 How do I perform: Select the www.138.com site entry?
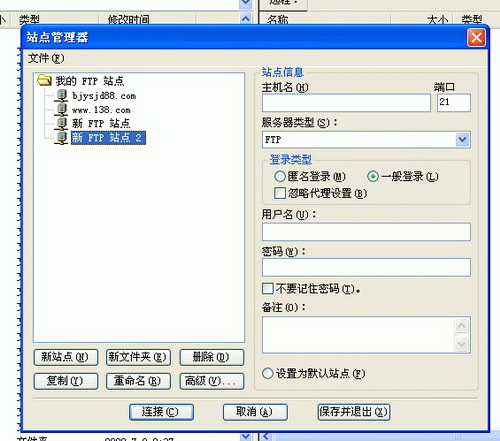point(101,110)
